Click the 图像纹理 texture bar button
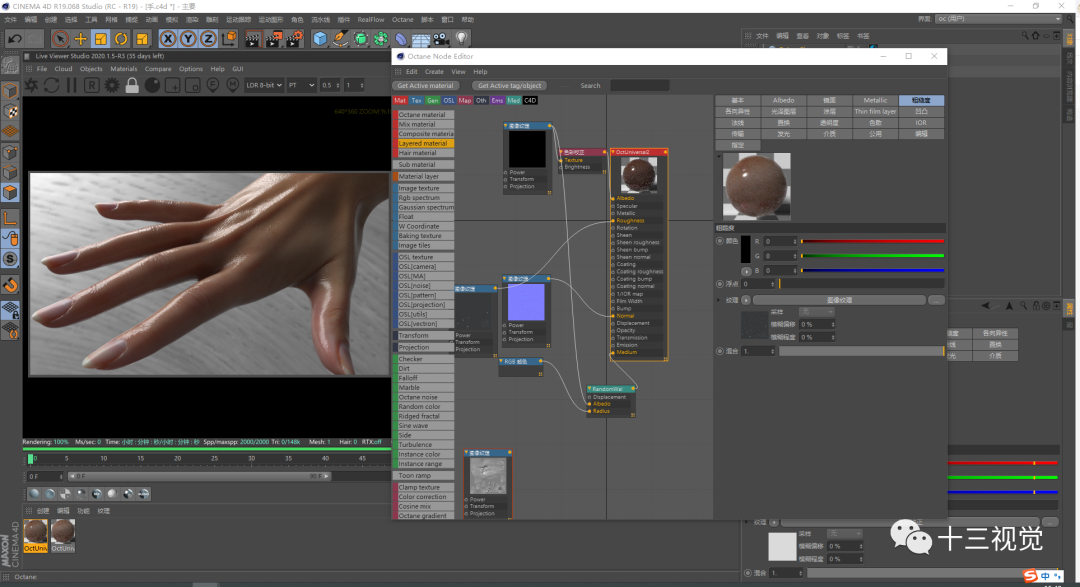The height and width of the screenshot is (587, 1080). tap(839, 300)
